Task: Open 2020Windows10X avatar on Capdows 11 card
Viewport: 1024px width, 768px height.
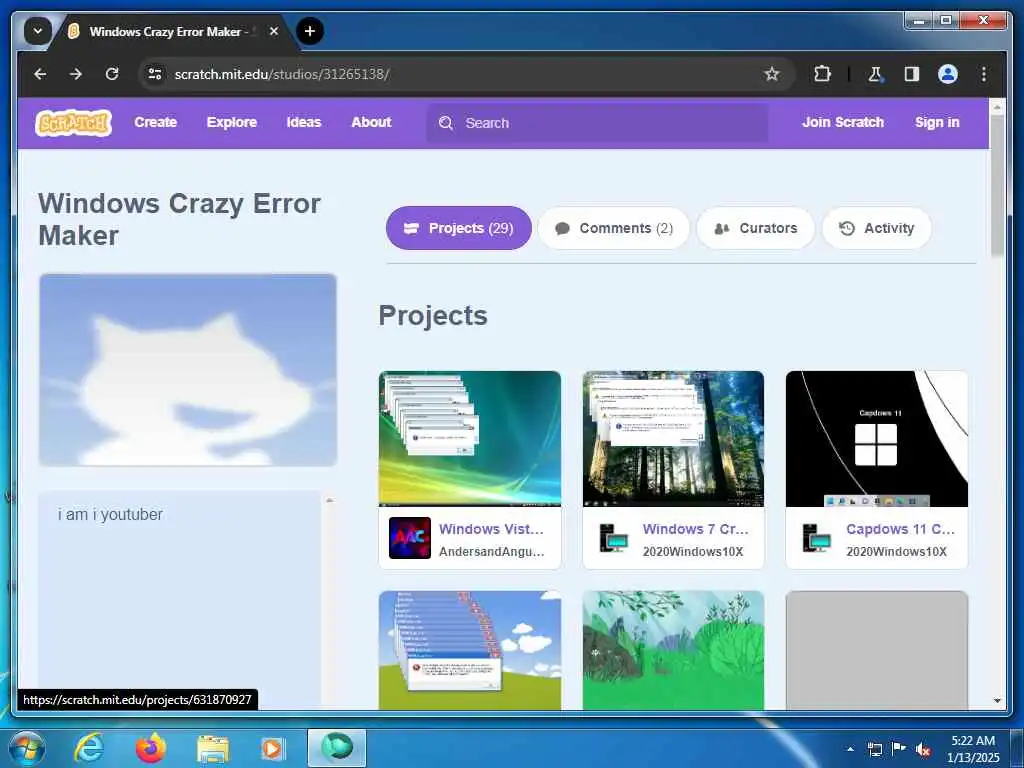Action: [816, 538]
